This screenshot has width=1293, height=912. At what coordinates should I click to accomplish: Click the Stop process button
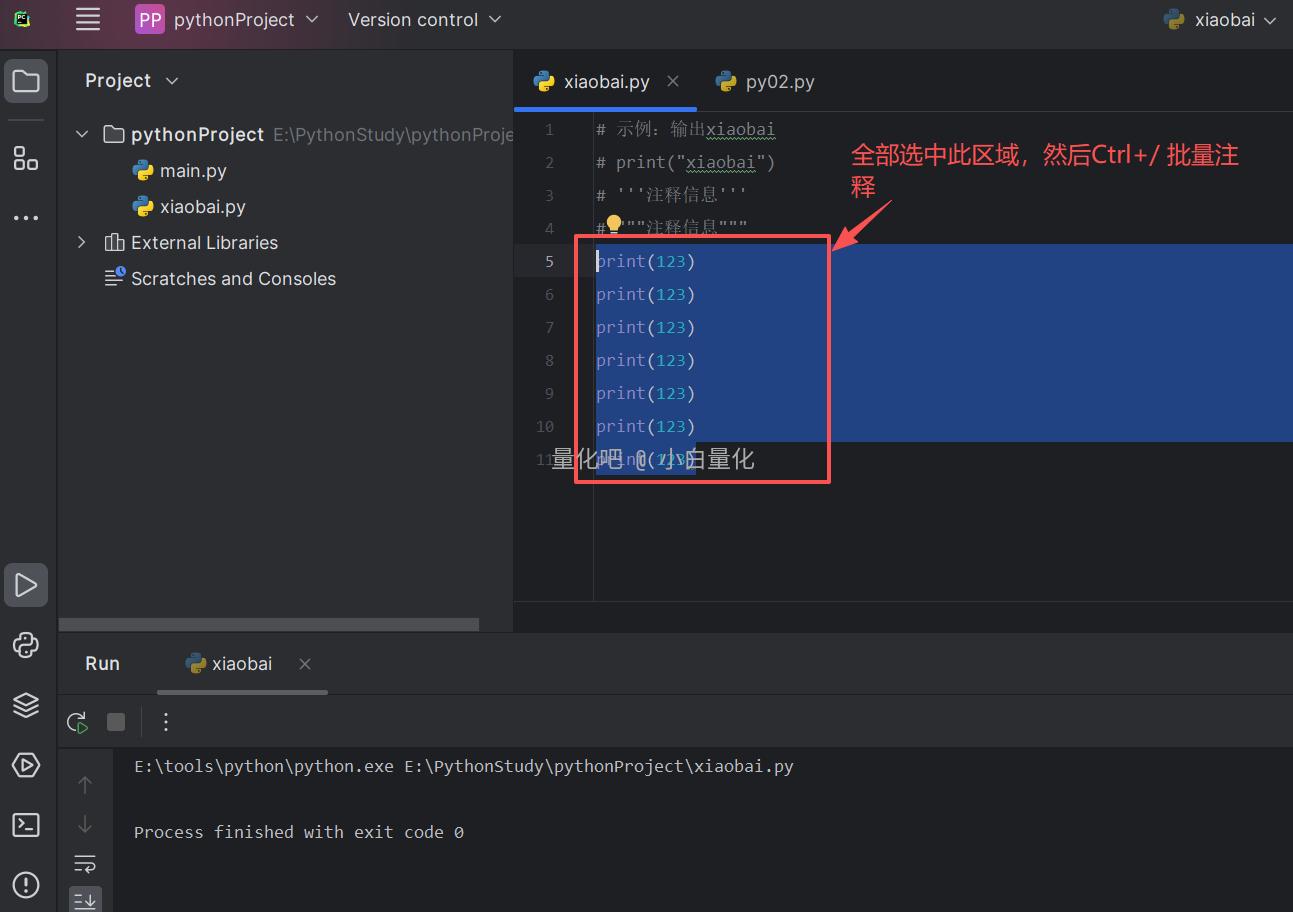tap(116, 722)
